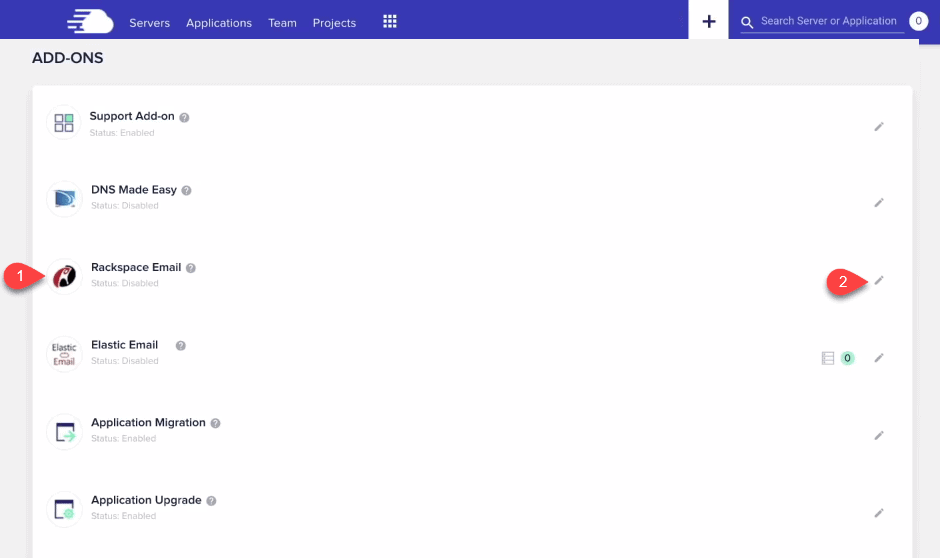Viewport: 940px width, 558px height.
Task: Click the plus add button
Action: click(709, 21)
